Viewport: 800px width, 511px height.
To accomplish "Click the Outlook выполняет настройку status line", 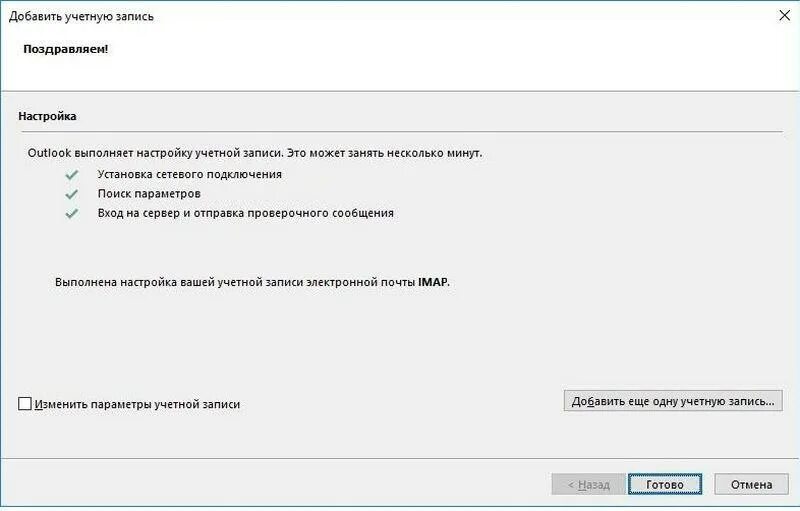I will tap(255, 153).
